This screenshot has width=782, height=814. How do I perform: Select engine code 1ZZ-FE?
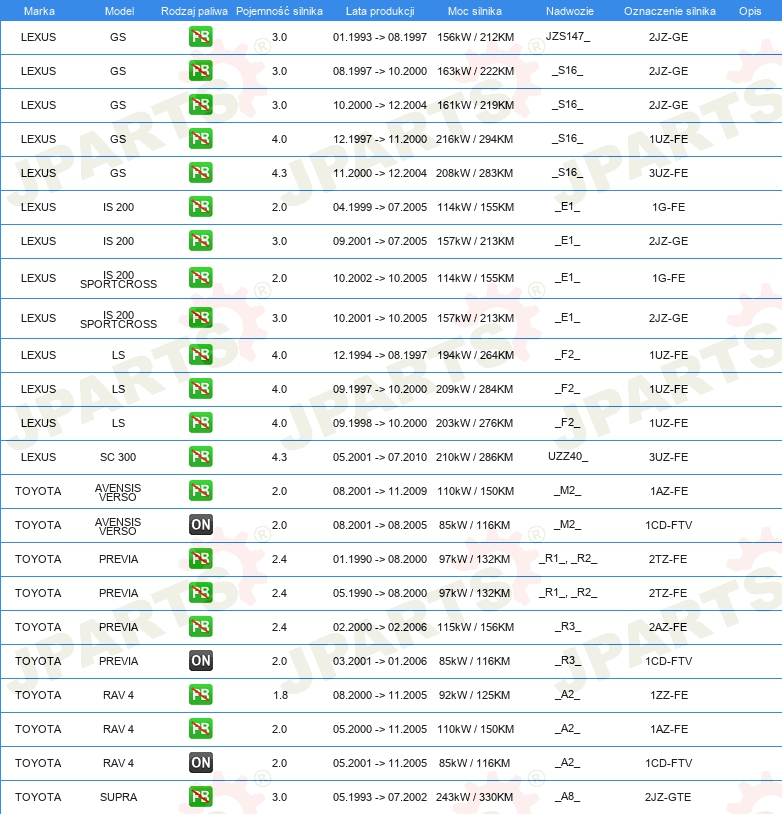[x=669, y=695]
